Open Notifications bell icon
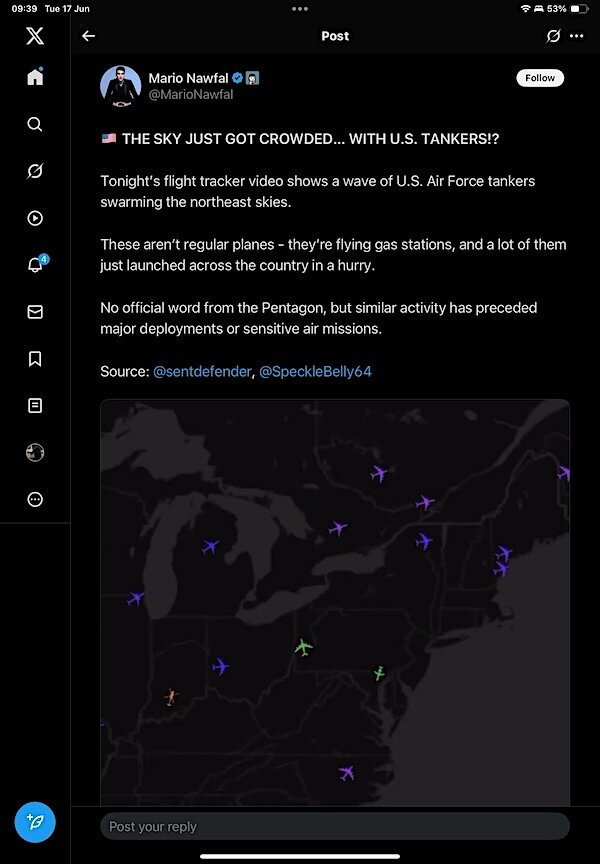Screen dimensions: 600x864 (x=35, y=265)
